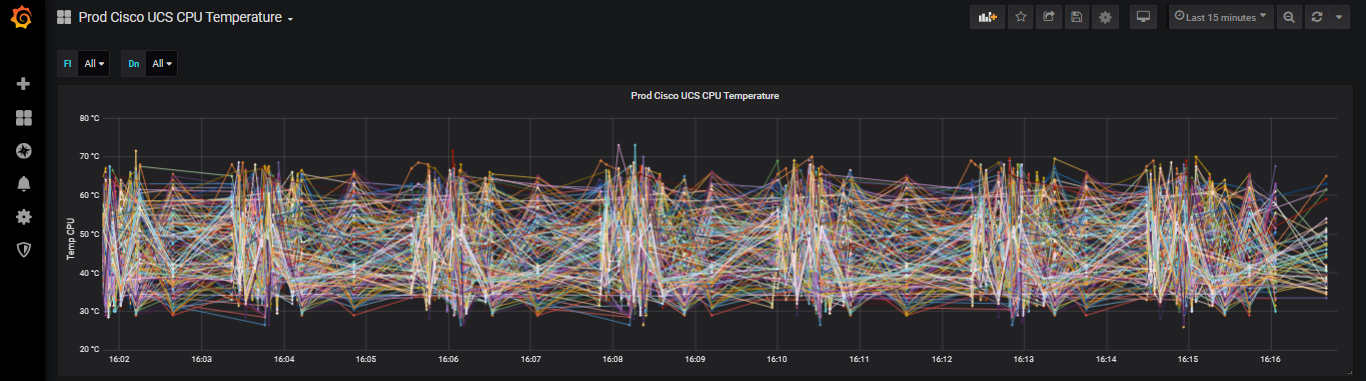Viewport: 1366px width, 381px height.
Task: Click the 60 °C y-axis label
Action: (x=89, y=195)
